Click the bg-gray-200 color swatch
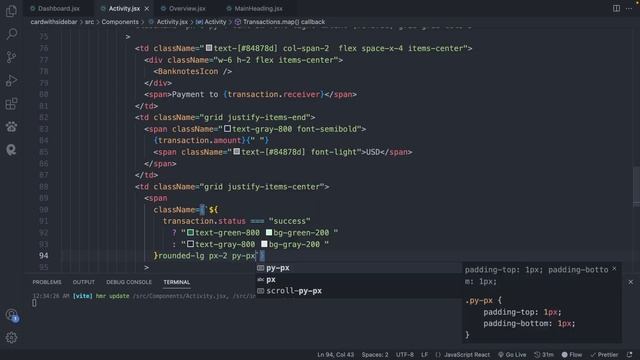Screen dimensions: 640x360 pyautogui.click(x=264, y=244)
